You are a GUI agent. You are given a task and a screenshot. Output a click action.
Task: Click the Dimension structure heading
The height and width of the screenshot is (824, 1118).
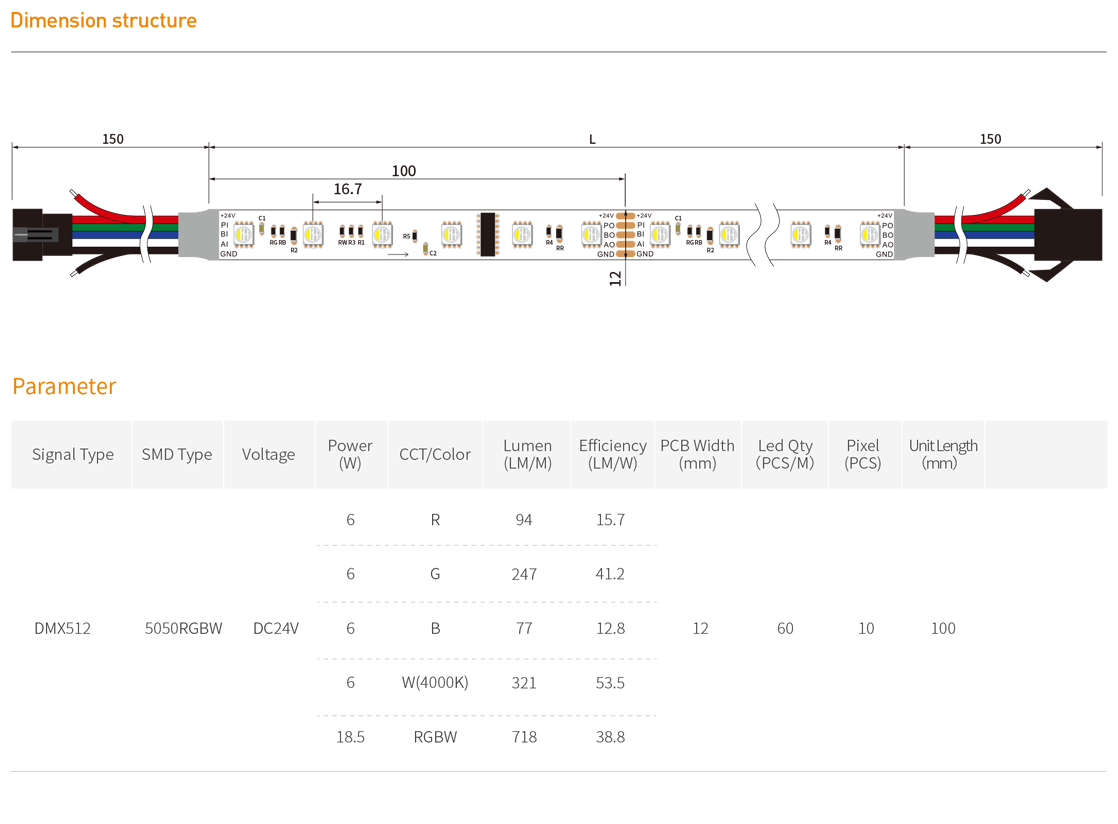tap(104, 21)
